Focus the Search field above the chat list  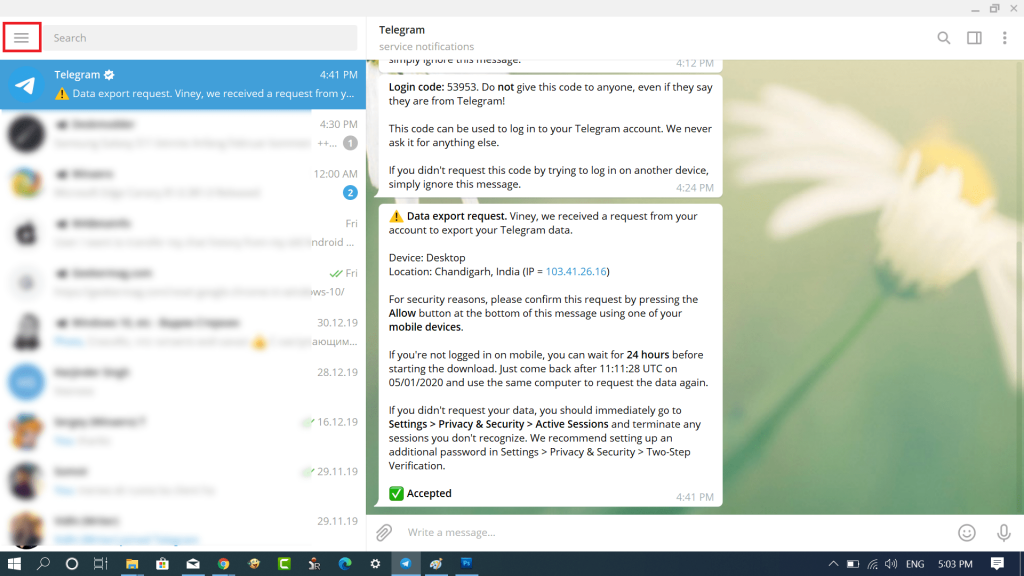tap(200, 38)
